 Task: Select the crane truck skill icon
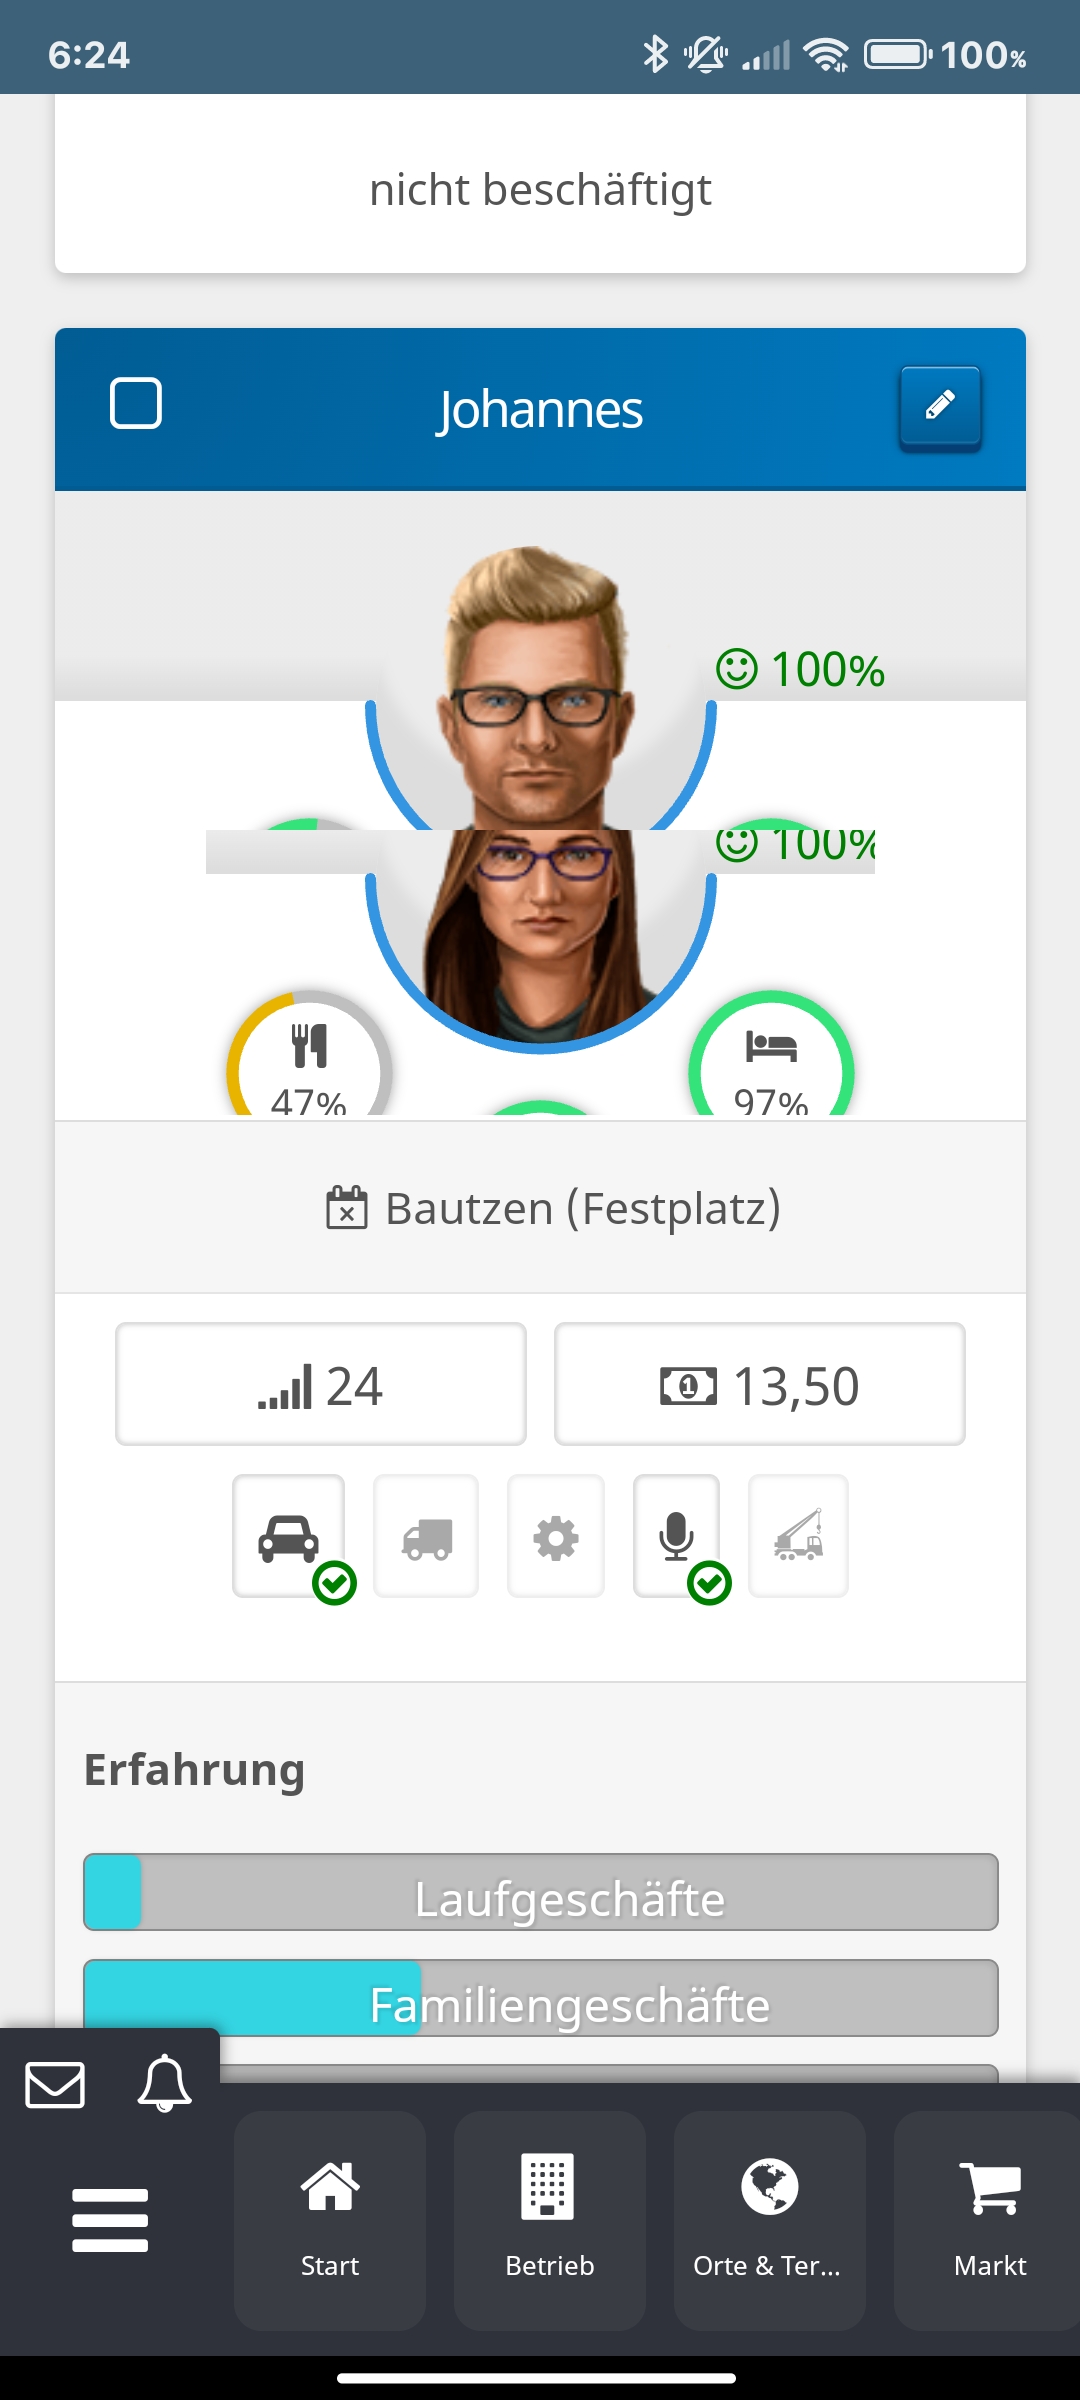(x=798, y=1536)
